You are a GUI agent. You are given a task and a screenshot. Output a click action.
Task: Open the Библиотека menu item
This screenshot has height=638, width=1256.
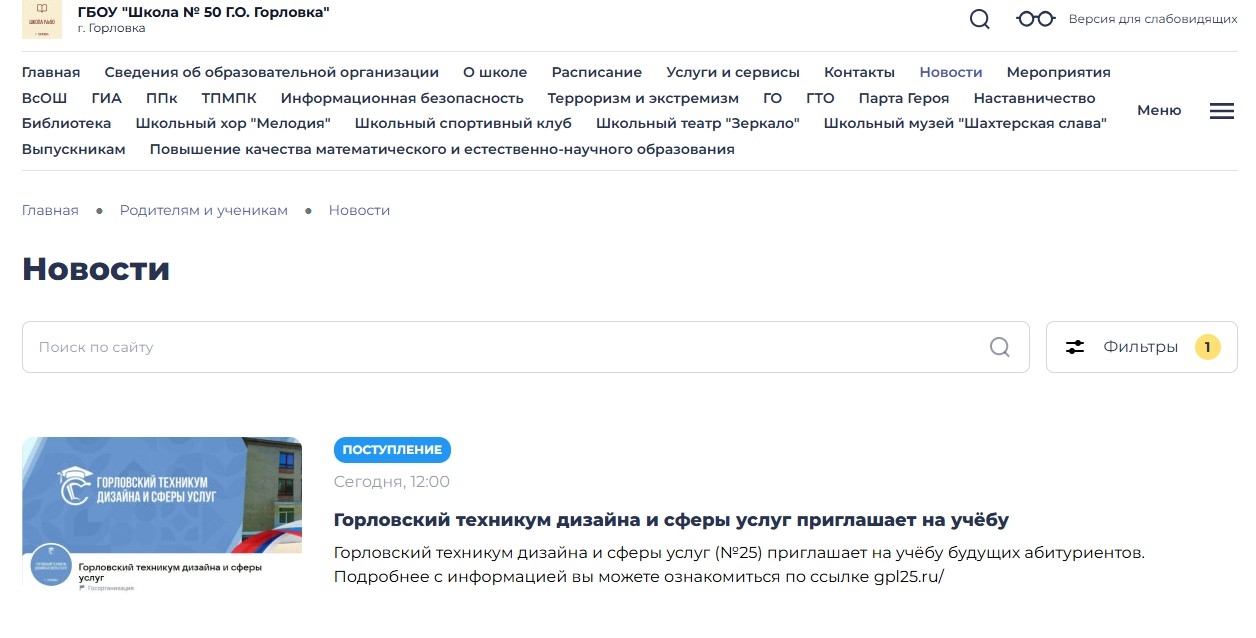(67, 123)
